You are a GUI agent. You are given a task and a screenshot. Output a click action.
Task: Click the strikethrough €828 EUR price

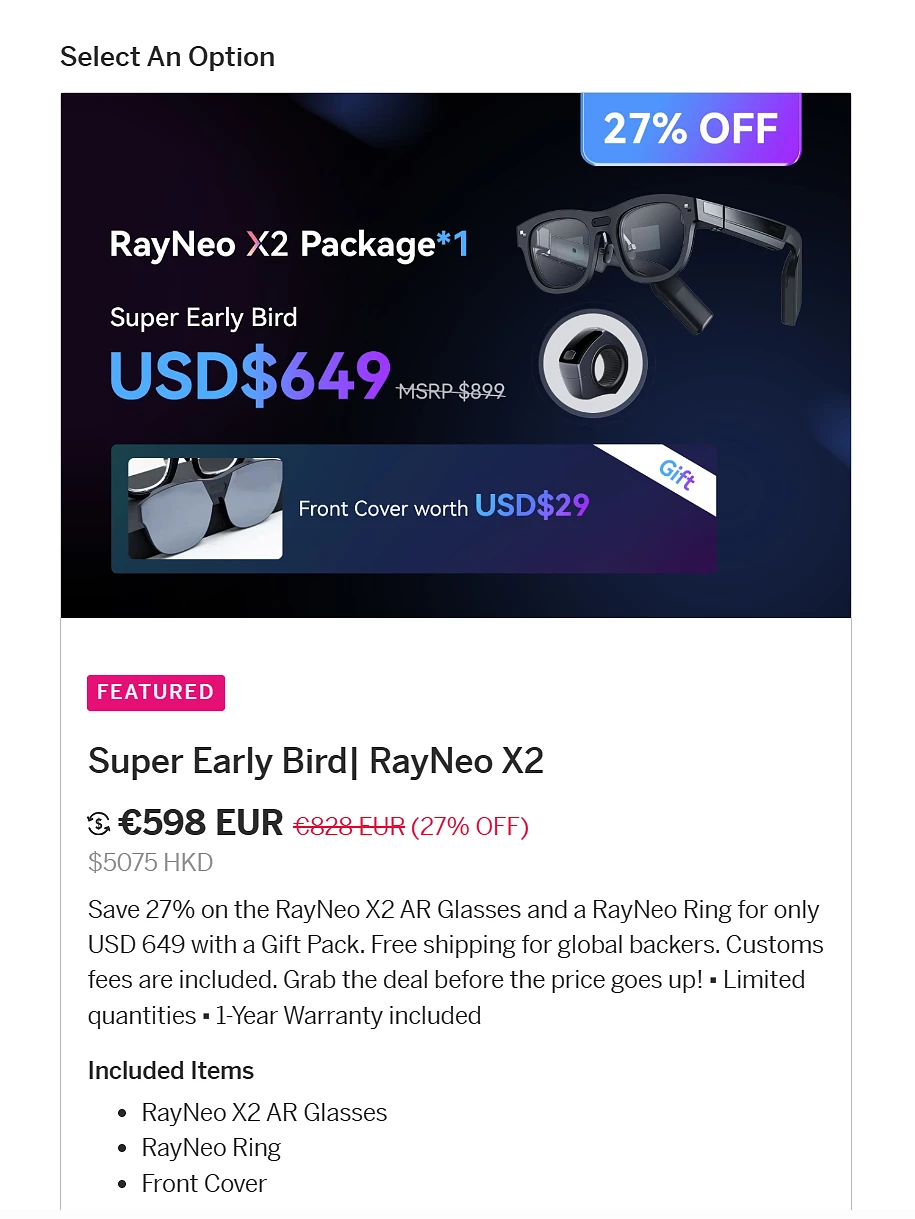(349, 826)
